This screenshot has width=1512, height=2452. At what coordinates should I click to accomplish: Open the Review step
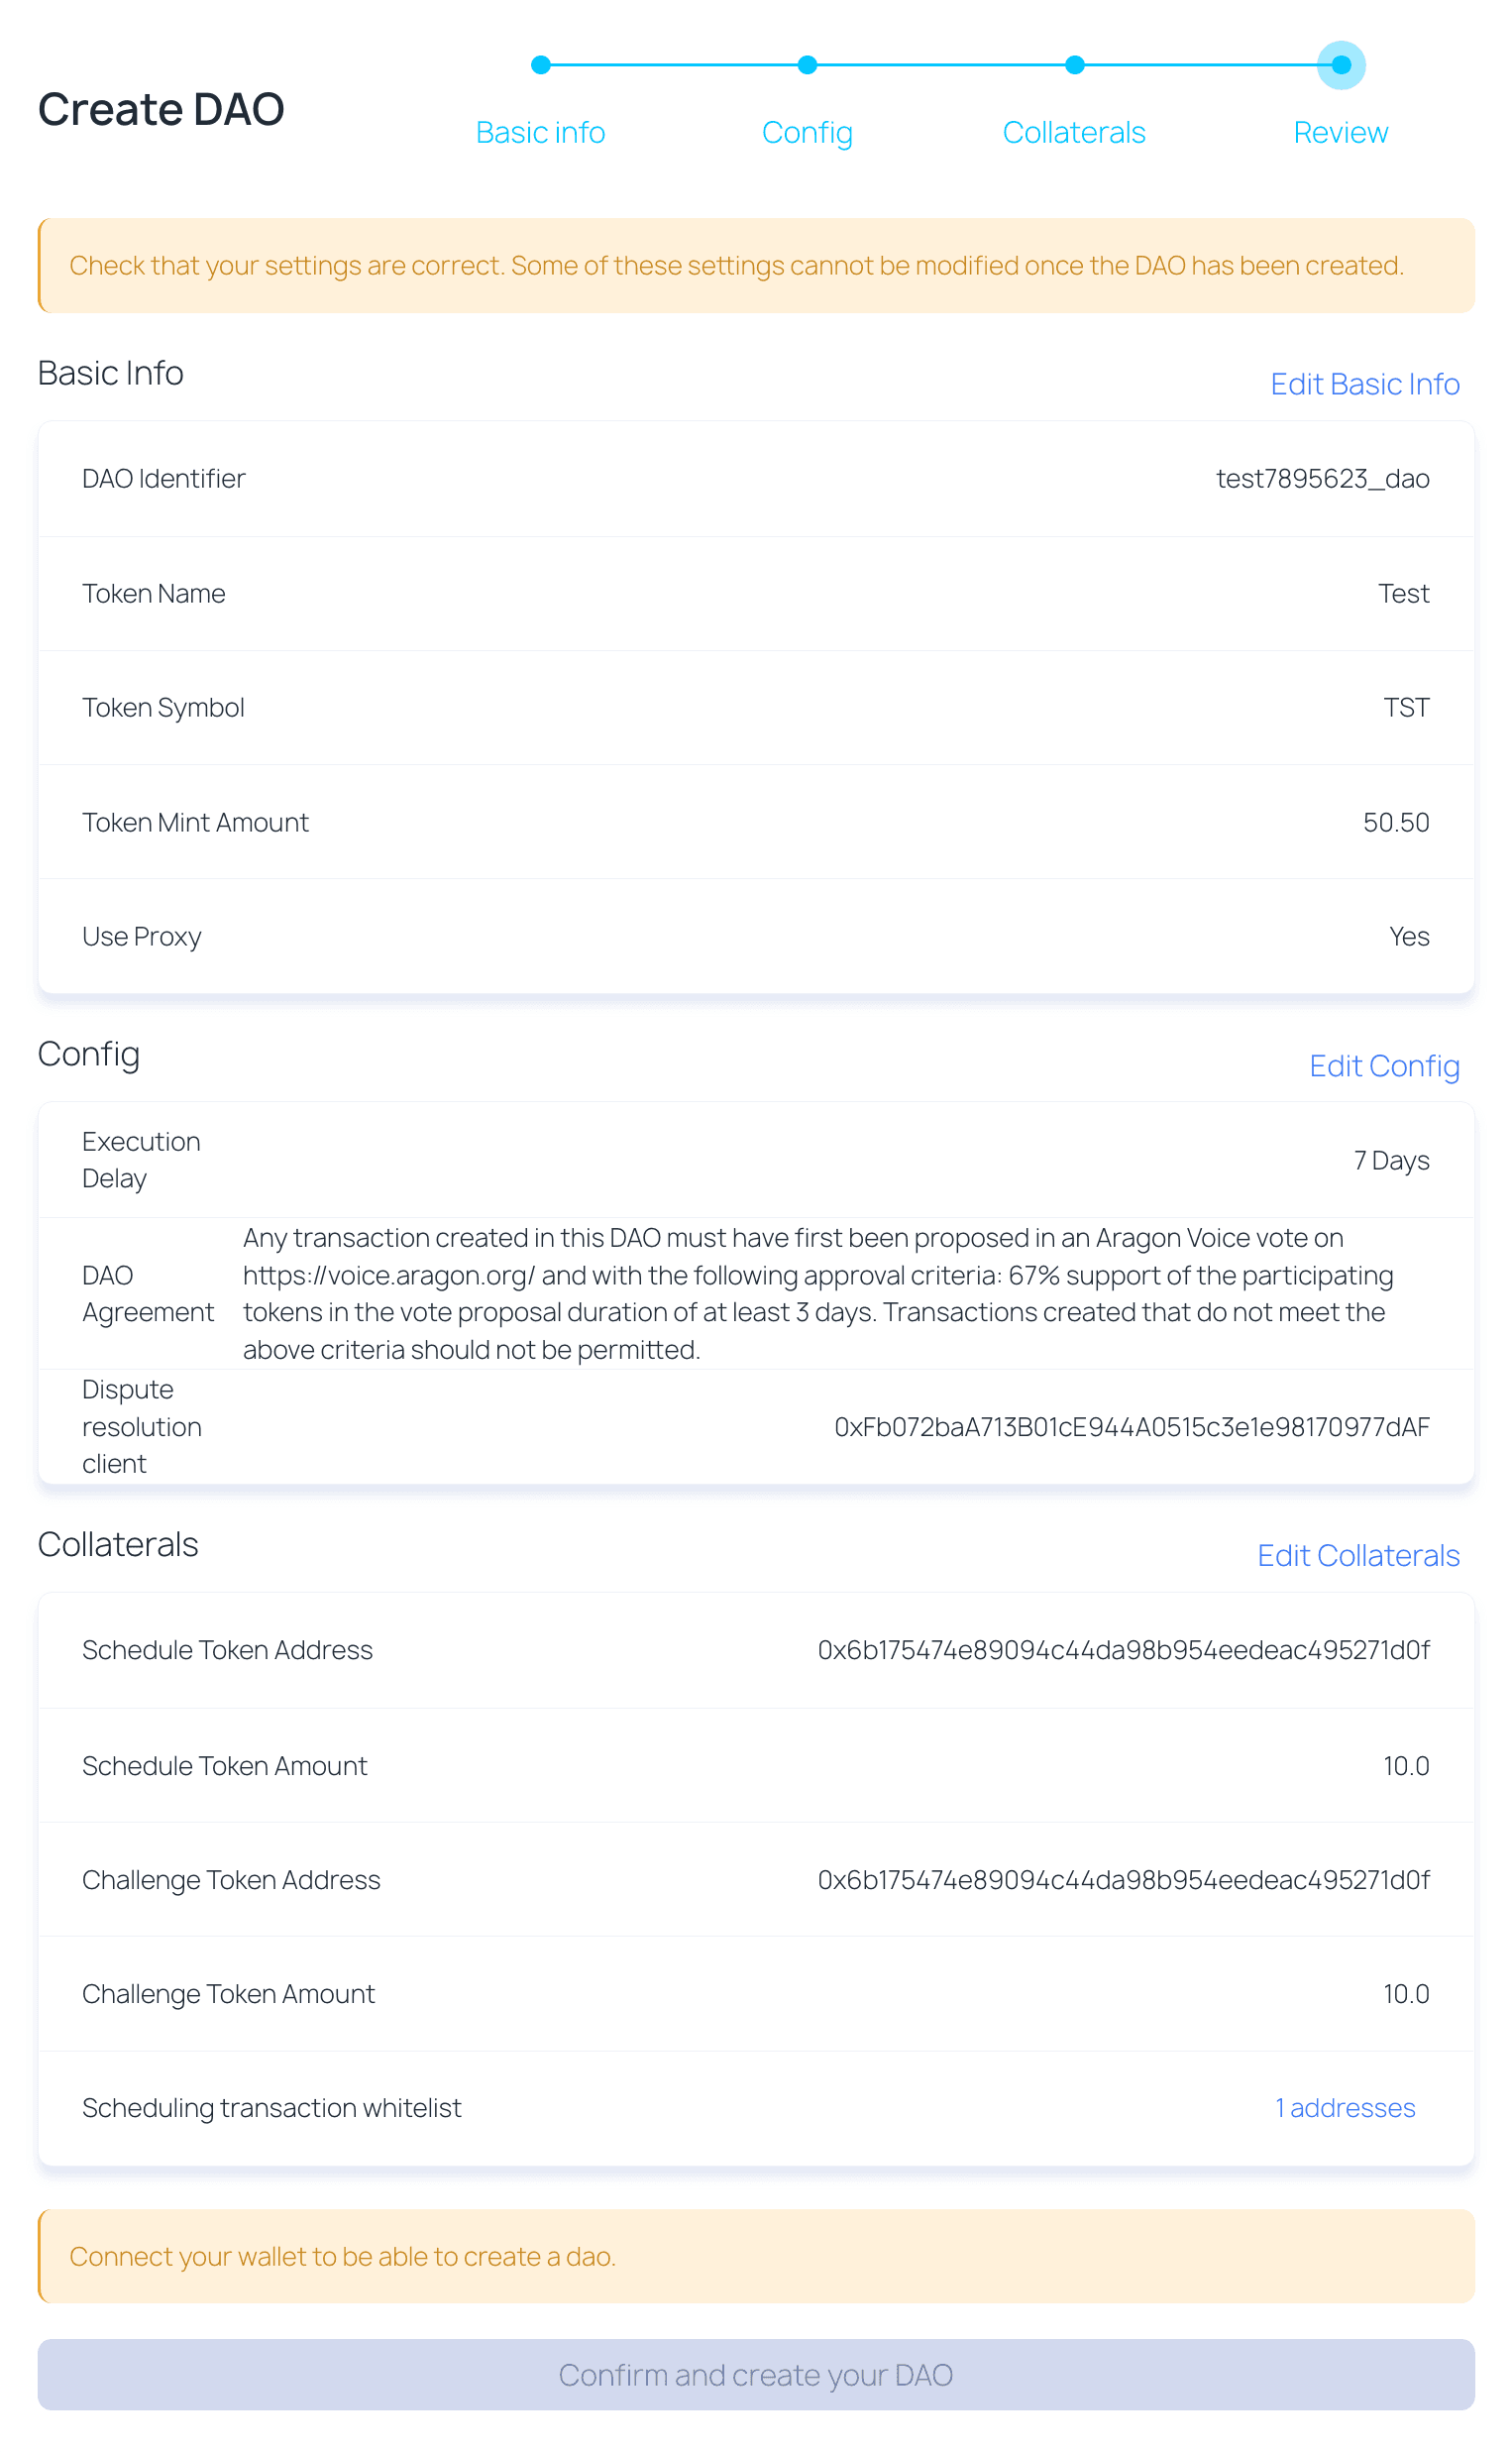coord(1340,131)
